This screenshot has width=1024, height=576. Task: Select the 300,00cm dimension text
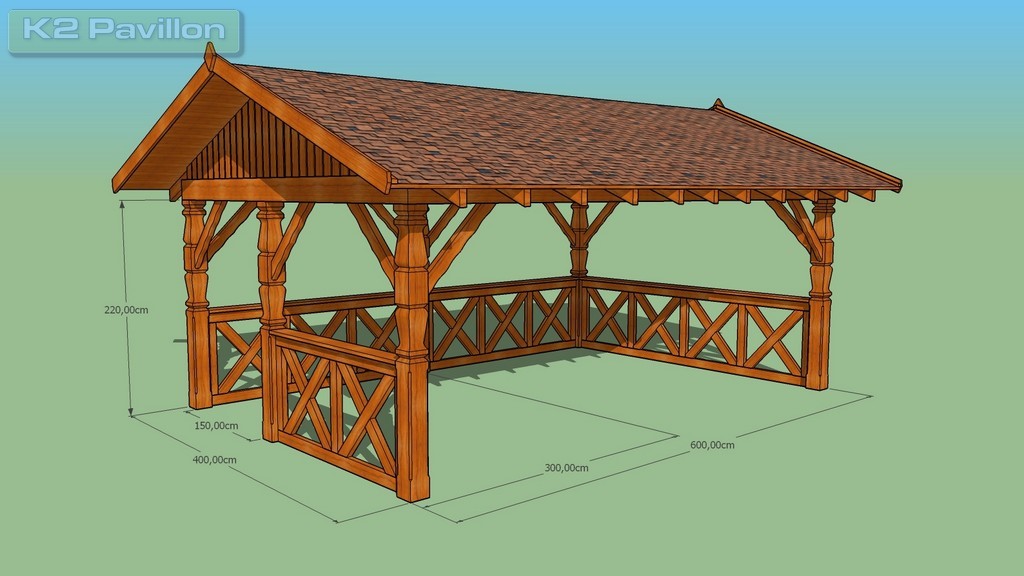pyautogui.click(x=566, y=468)
